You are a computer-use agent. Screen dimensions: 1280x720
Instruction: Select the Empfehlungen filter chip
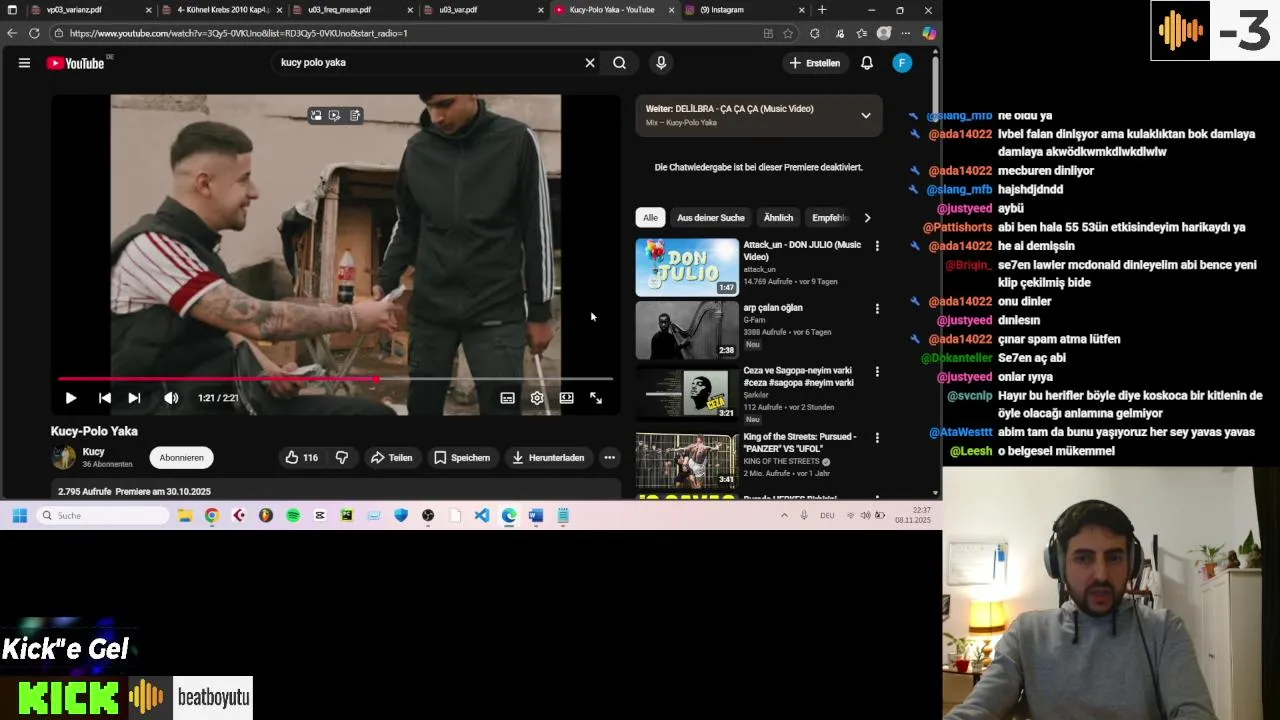click(x=830, y=218)
